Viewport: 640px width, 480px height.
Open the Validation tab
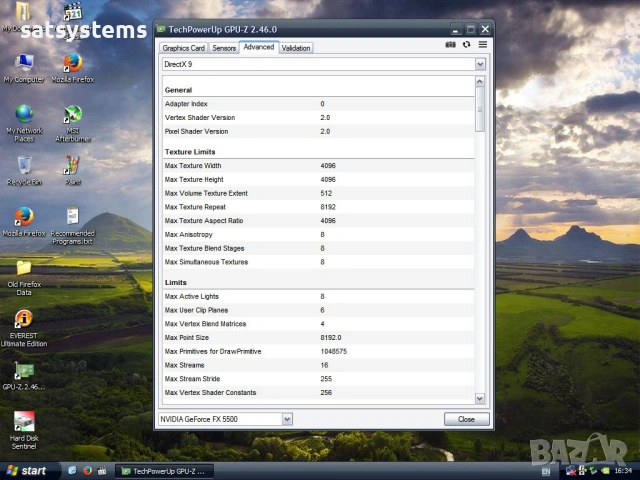tap(296, 48)
